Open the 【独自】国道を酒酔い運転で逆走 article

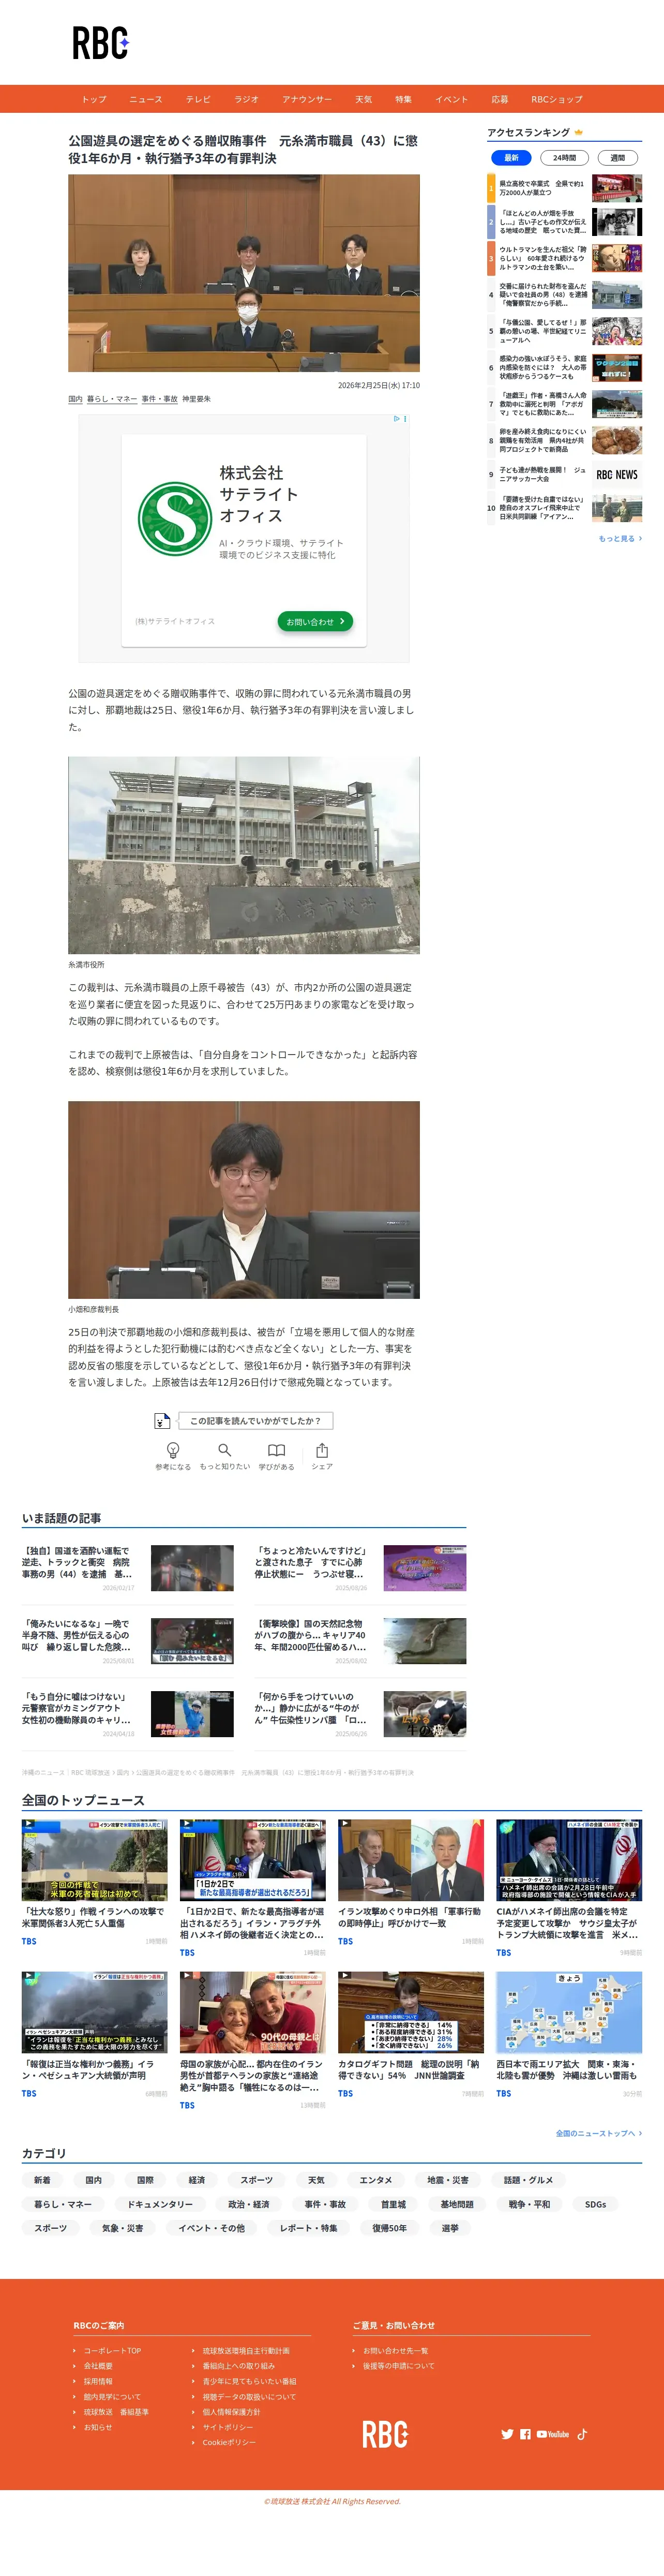127,1568
